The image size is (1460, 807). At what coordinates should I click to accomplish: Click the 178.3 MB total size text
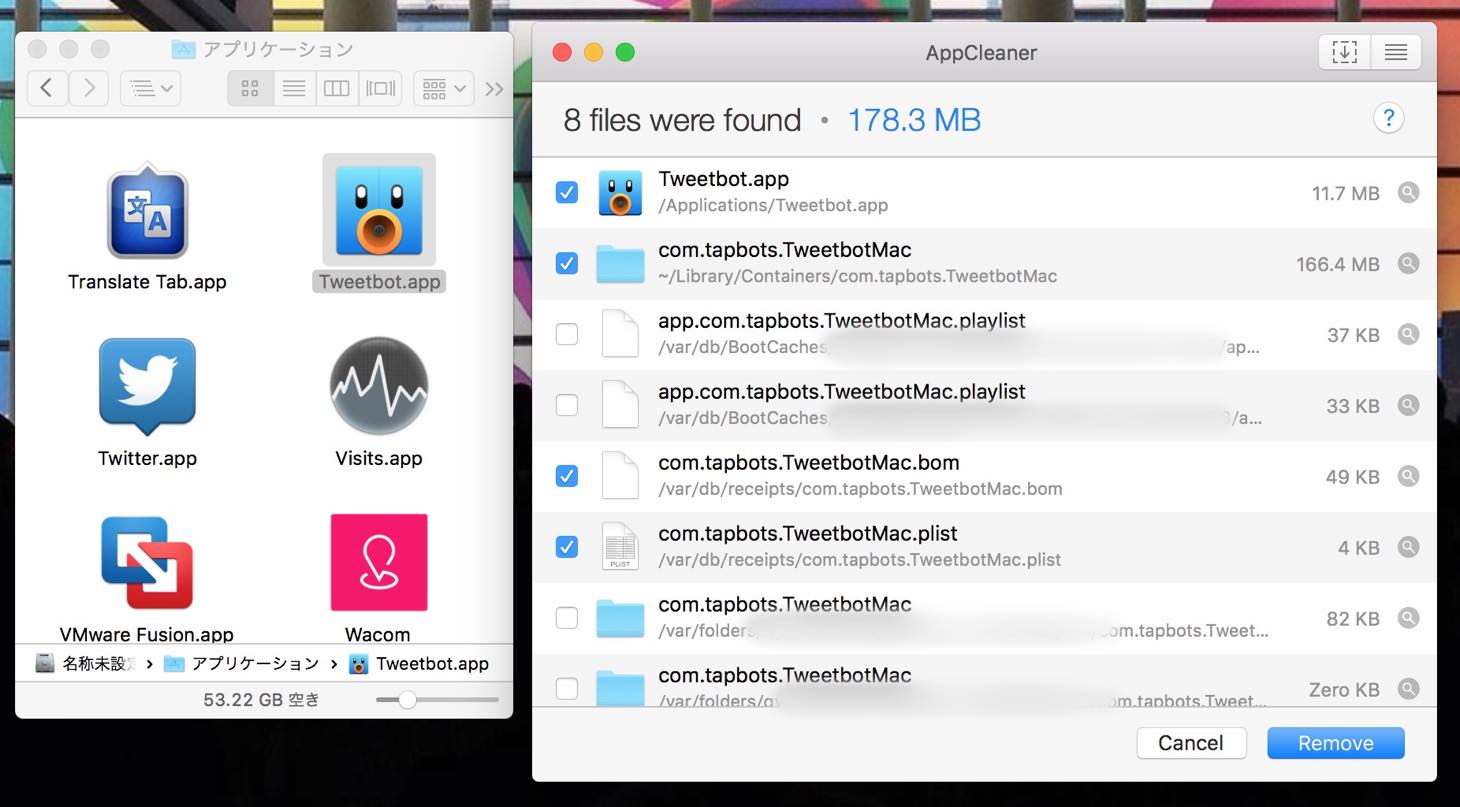[914, 121]
